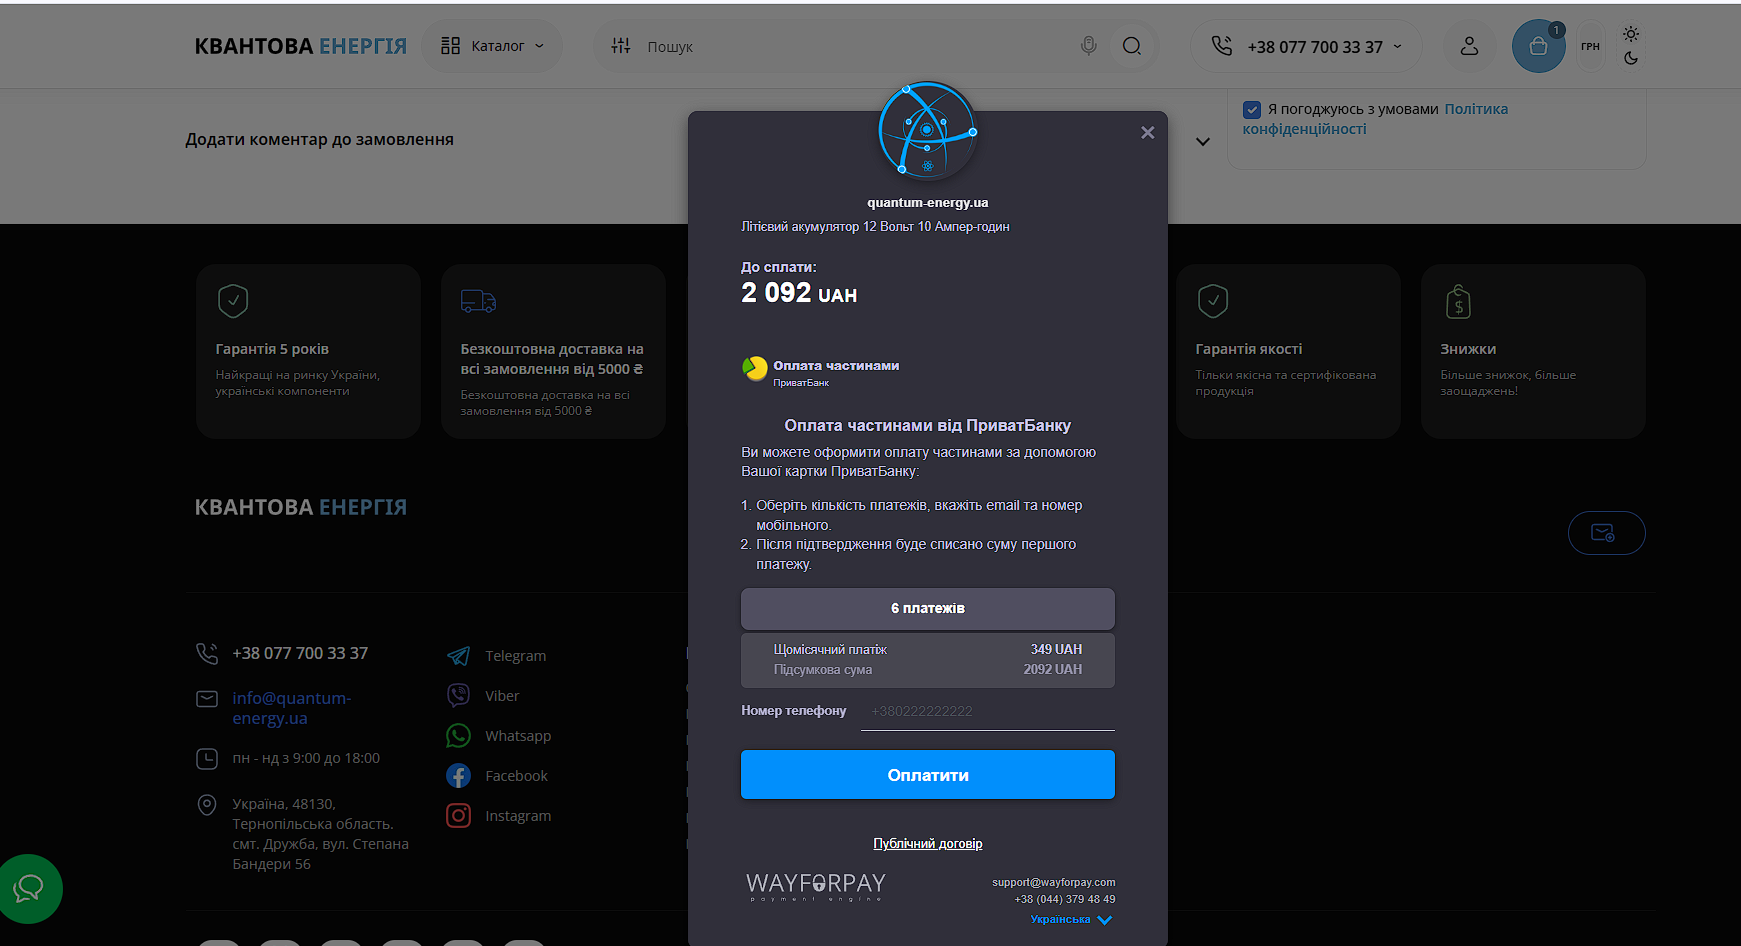This screenshot has height=946, width=1741.
Task: Toggle the privacy policy agreement checkbox
Action: click(1252, 109)
